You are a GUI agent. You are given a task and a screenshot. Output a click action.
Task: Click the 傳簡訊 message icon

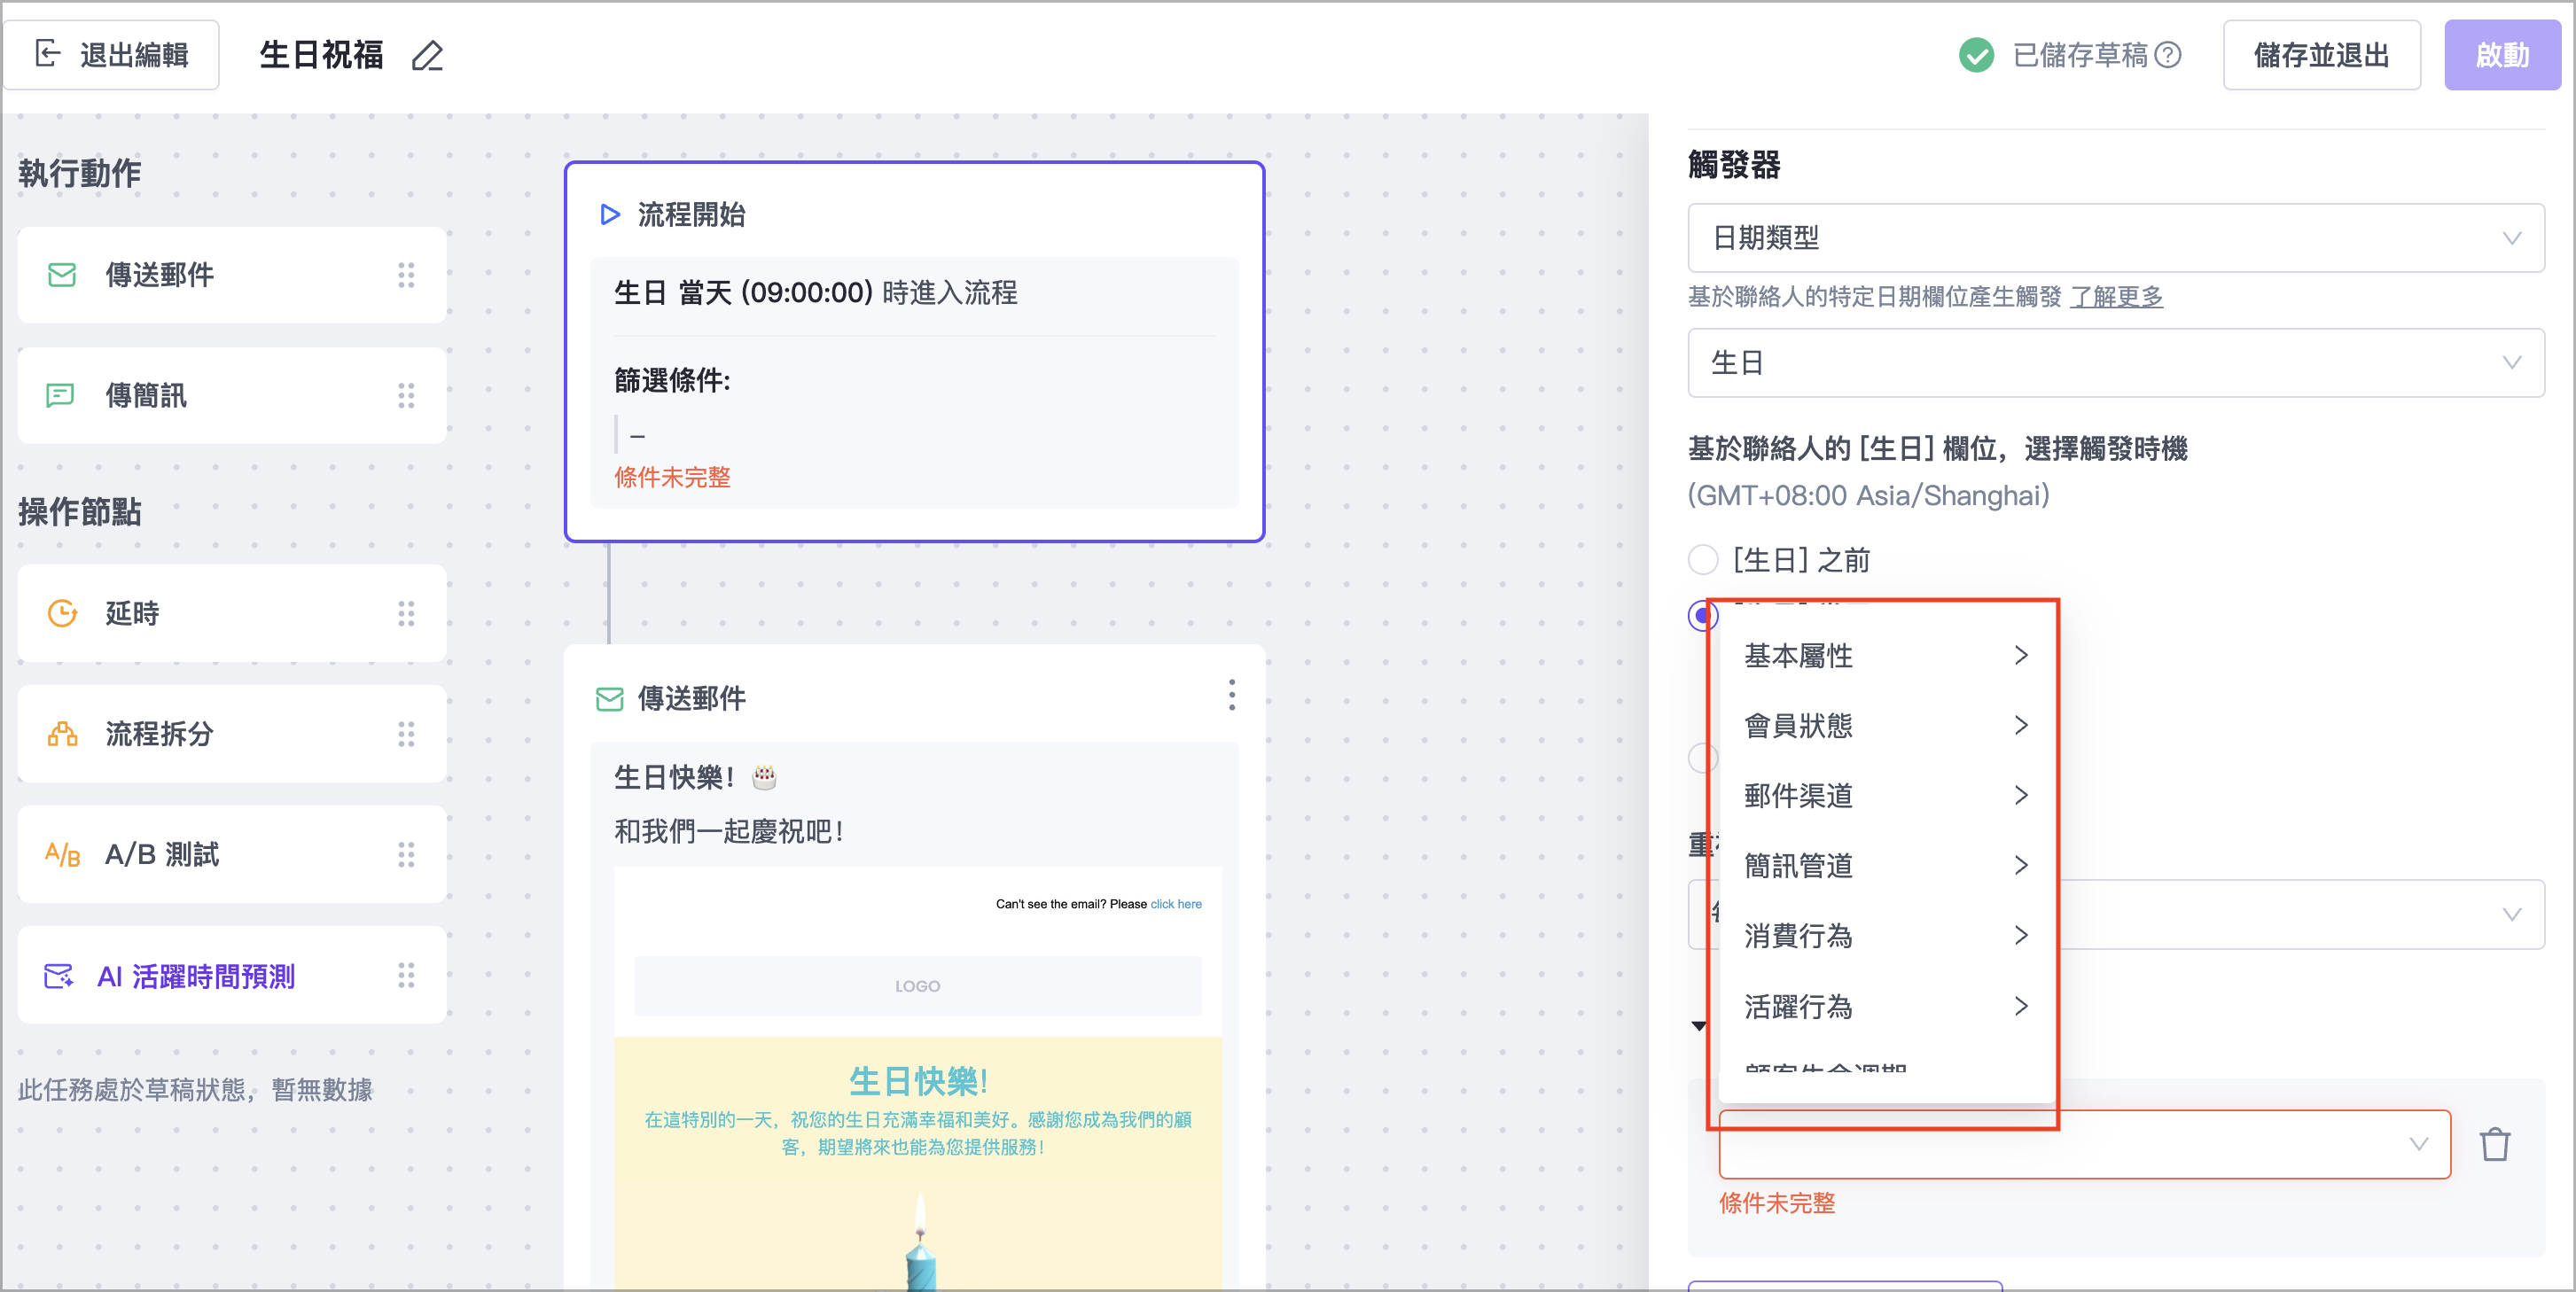(x=60, y=396)
